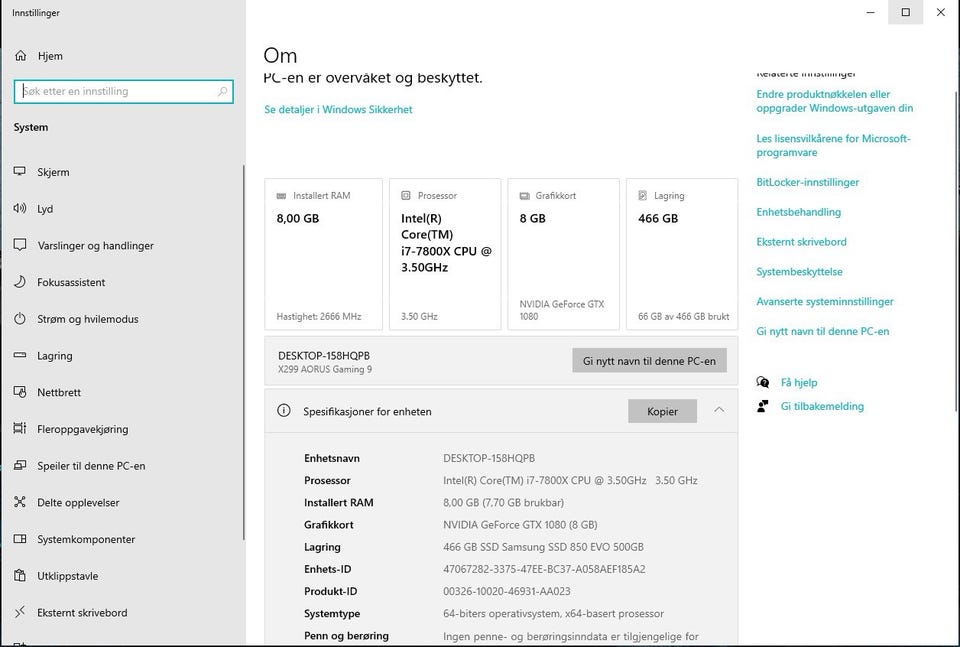Click the Nettbrett tablet icon

20,392
